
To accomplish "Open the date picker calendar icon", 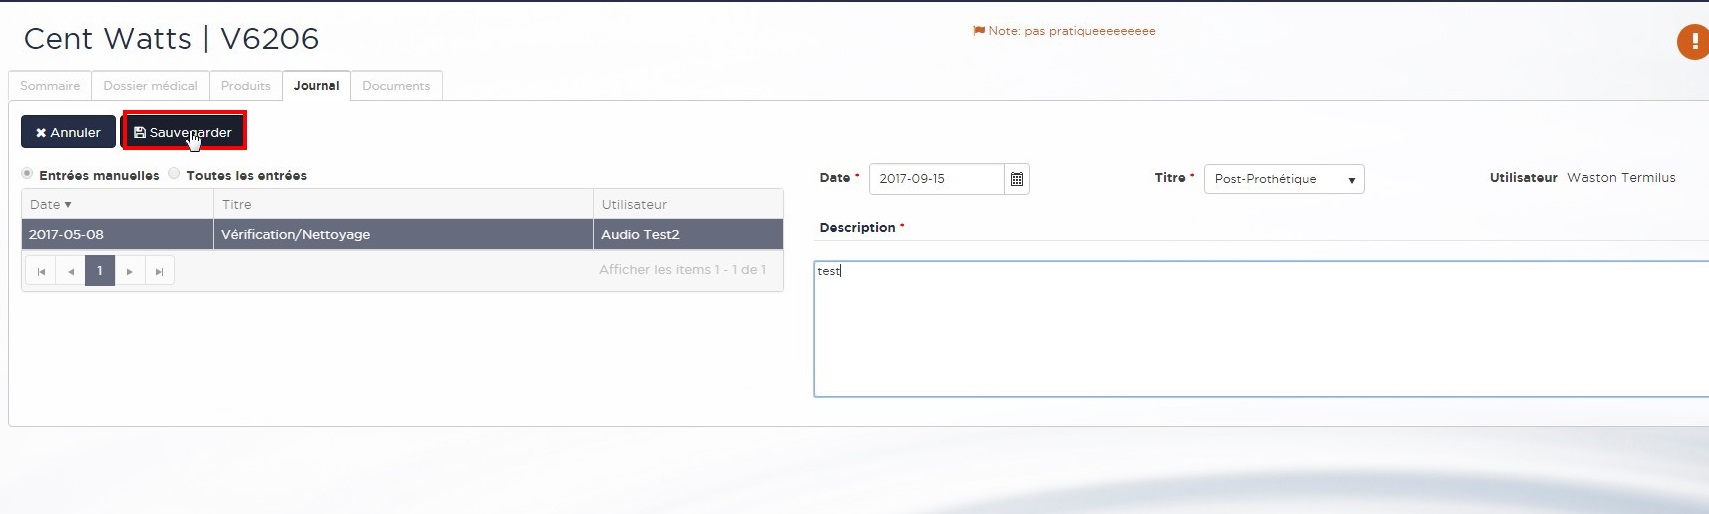I will [1016, 179].
